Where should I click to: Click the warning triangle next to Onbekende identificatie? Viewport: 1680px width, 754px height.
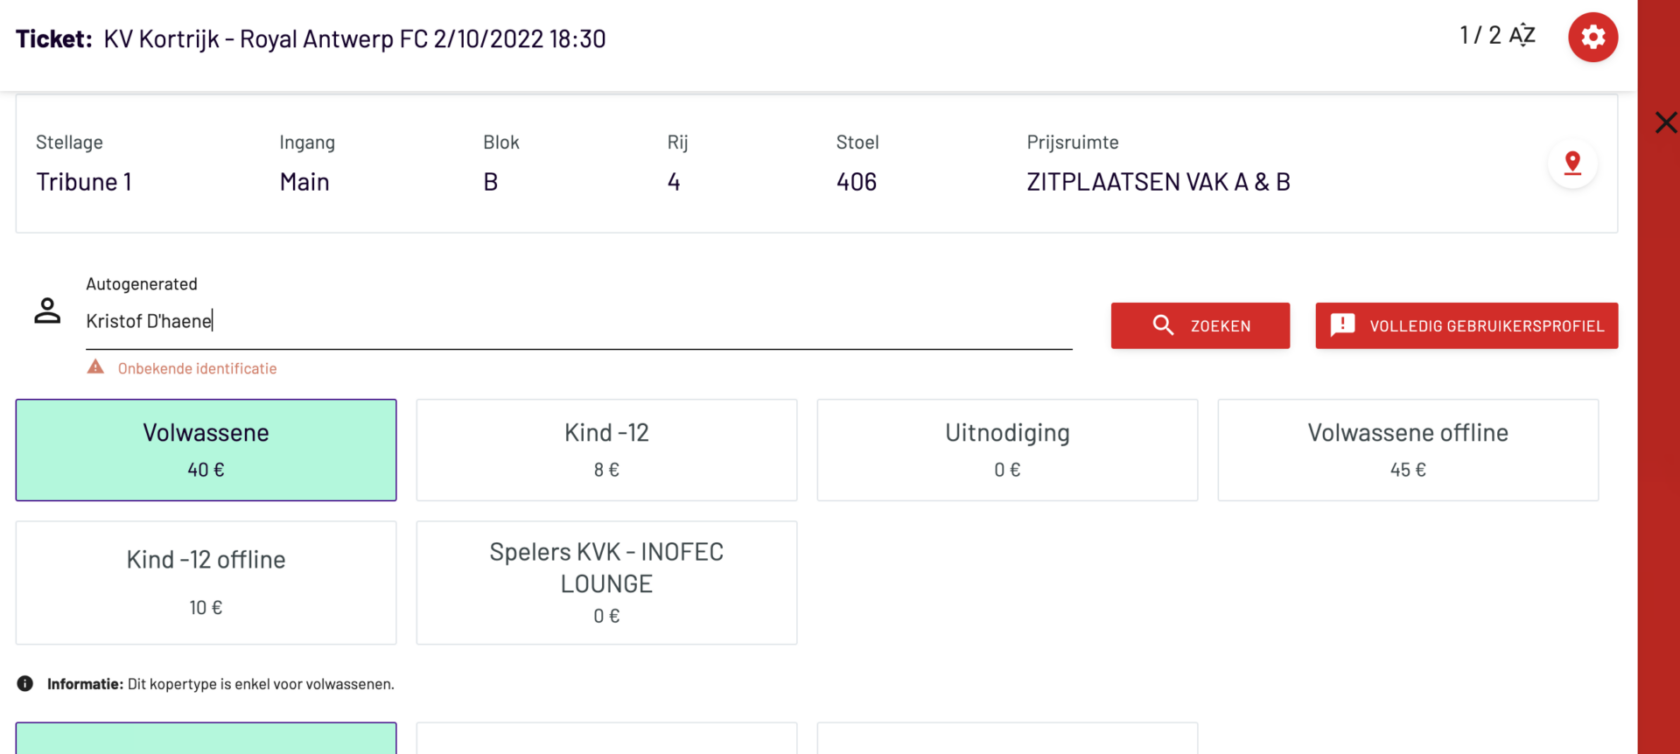94,367
